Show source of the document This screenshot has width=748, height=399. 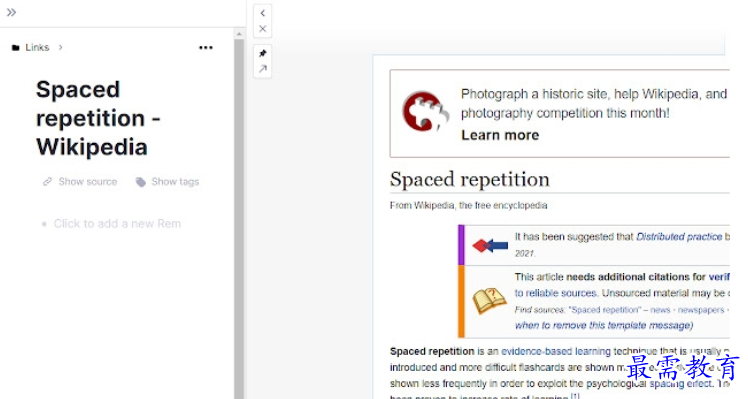coord(88,181)
